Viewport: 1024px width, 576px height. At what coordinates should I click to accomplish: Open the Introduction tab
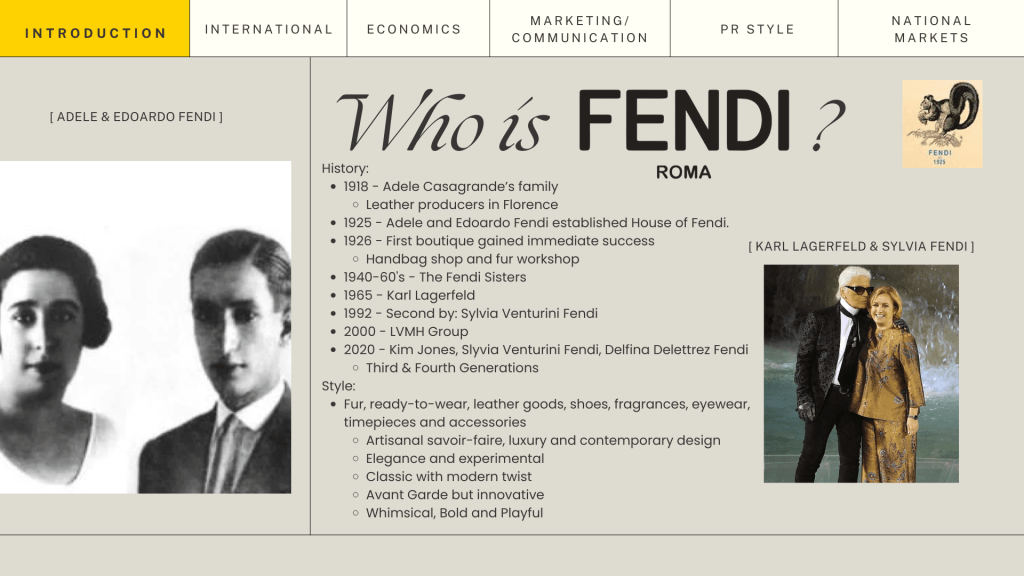click(x=95, y=32)
